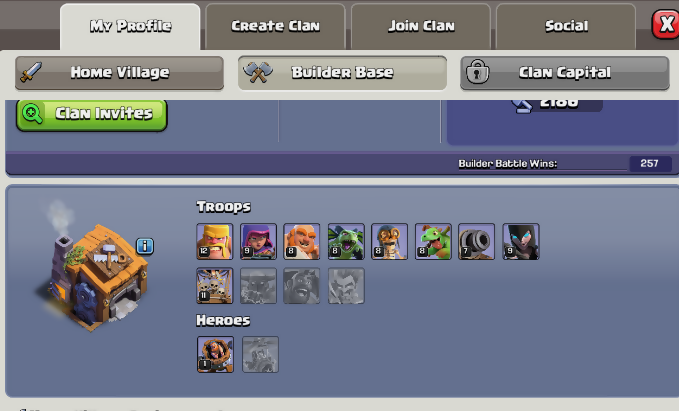Open the Join Clan tab
The height and width of the screenshot is (411, 679).
(421, 26)
